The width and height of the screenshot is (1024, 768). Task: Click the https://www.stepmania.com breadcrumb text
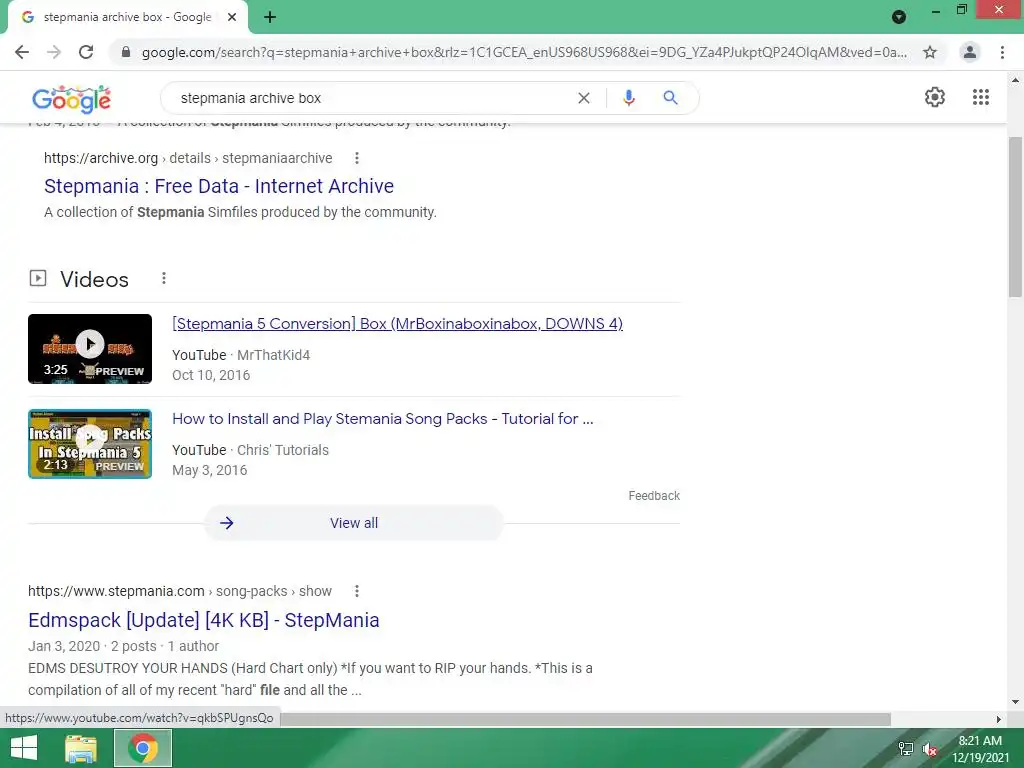[x=116, y=591]
